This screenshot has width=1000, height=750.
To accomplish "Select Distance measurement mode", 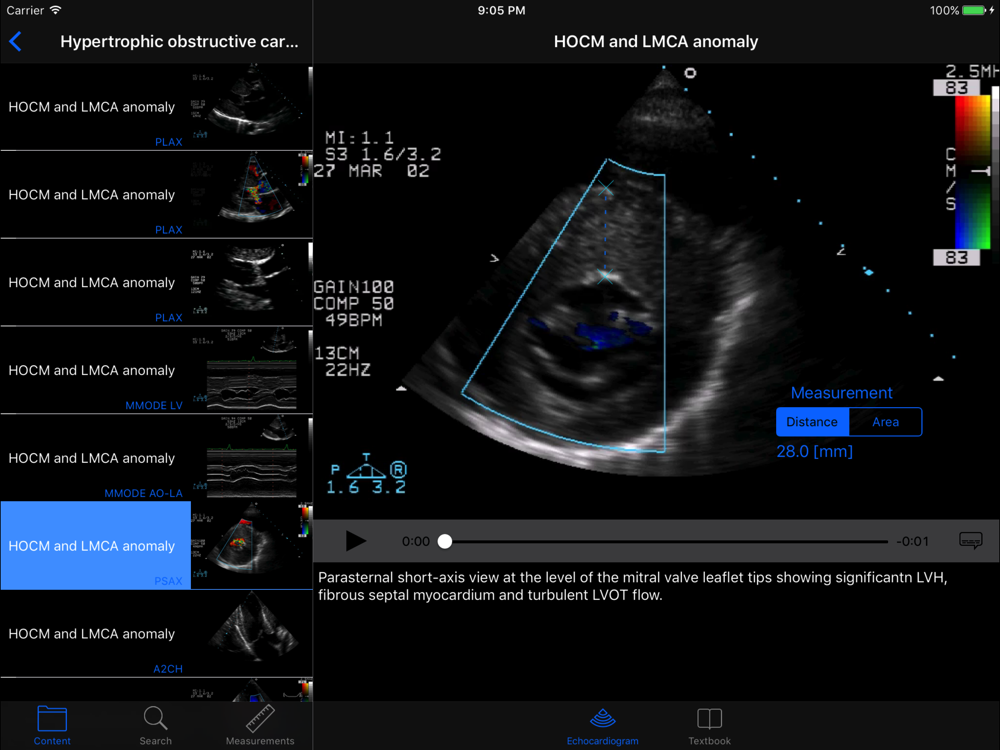I will pyautogui.click(x=812, y=422).
